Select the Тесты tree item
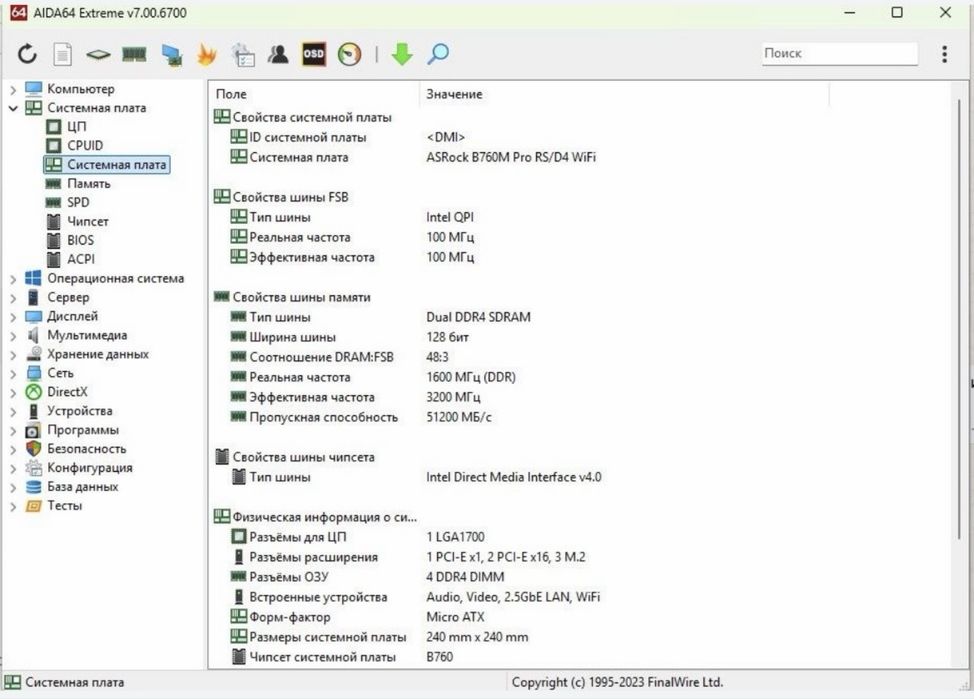This screenshot has height=699, width=974. [x=65, y=506]
